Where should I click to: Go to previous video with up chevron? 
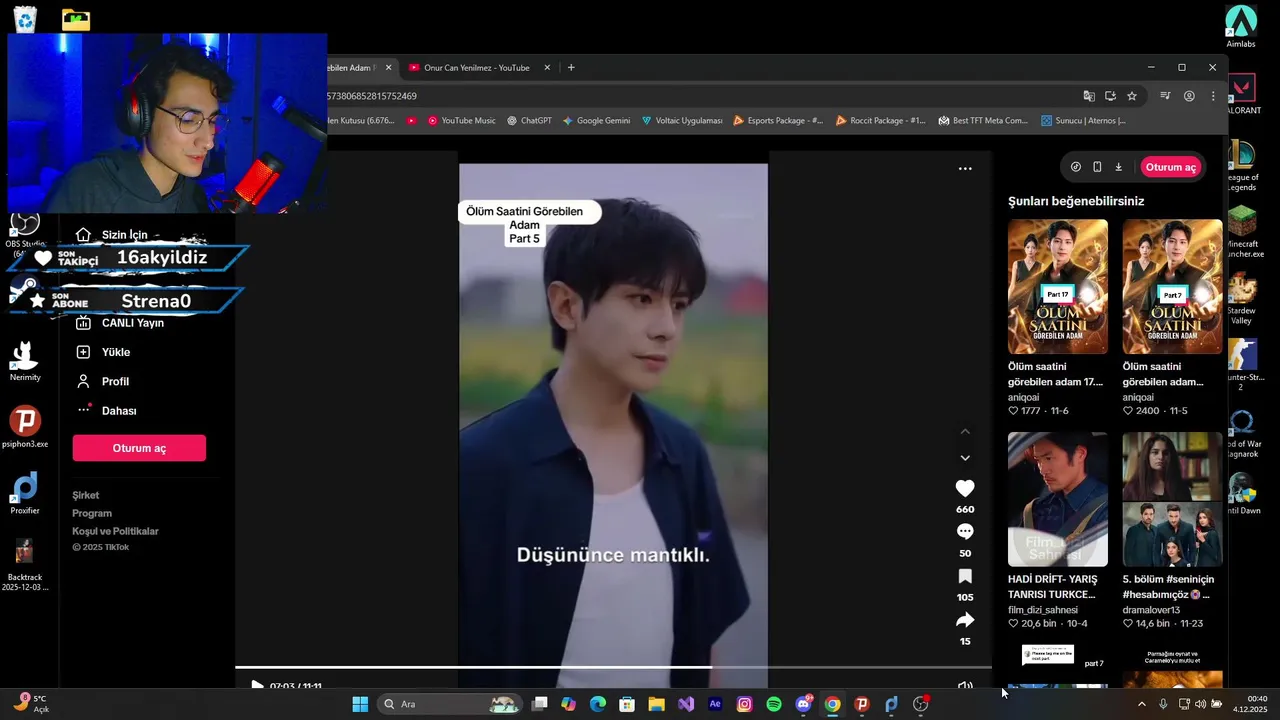click(x=965, y=431)
